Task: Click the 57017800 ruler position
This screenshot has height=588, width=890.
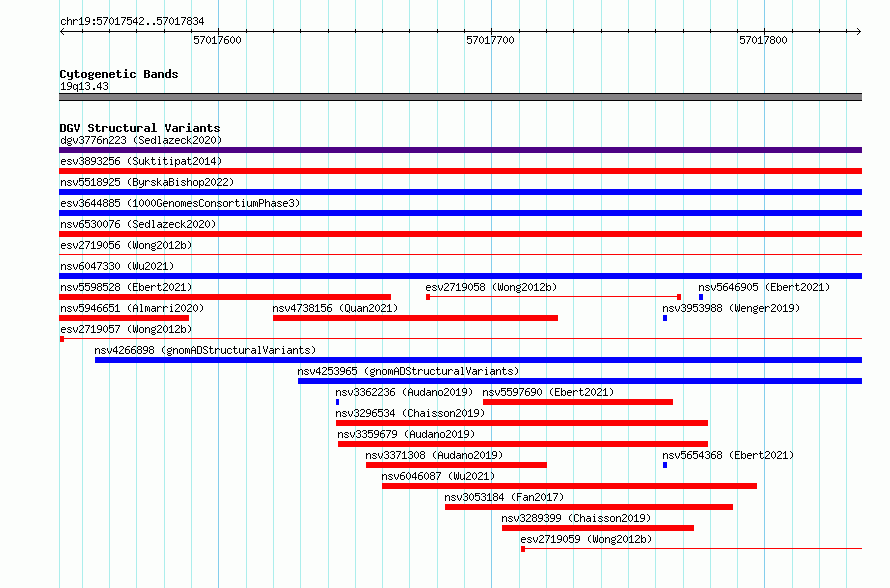Action: 763,40
